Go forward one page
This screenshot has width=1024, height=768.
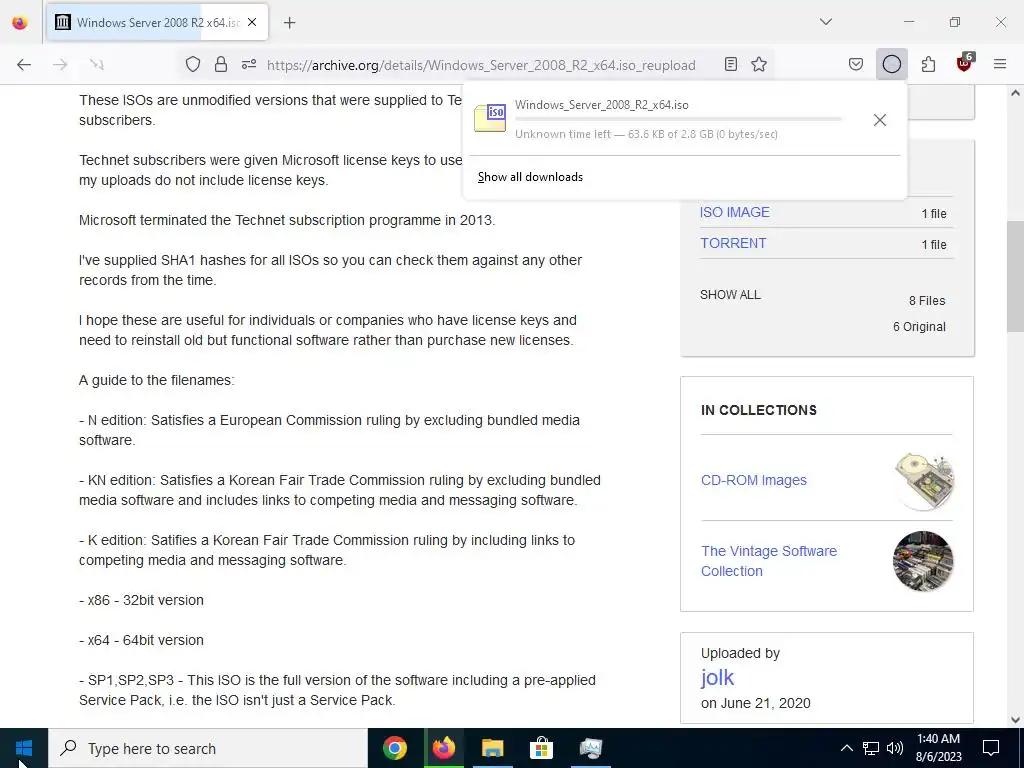60,64
